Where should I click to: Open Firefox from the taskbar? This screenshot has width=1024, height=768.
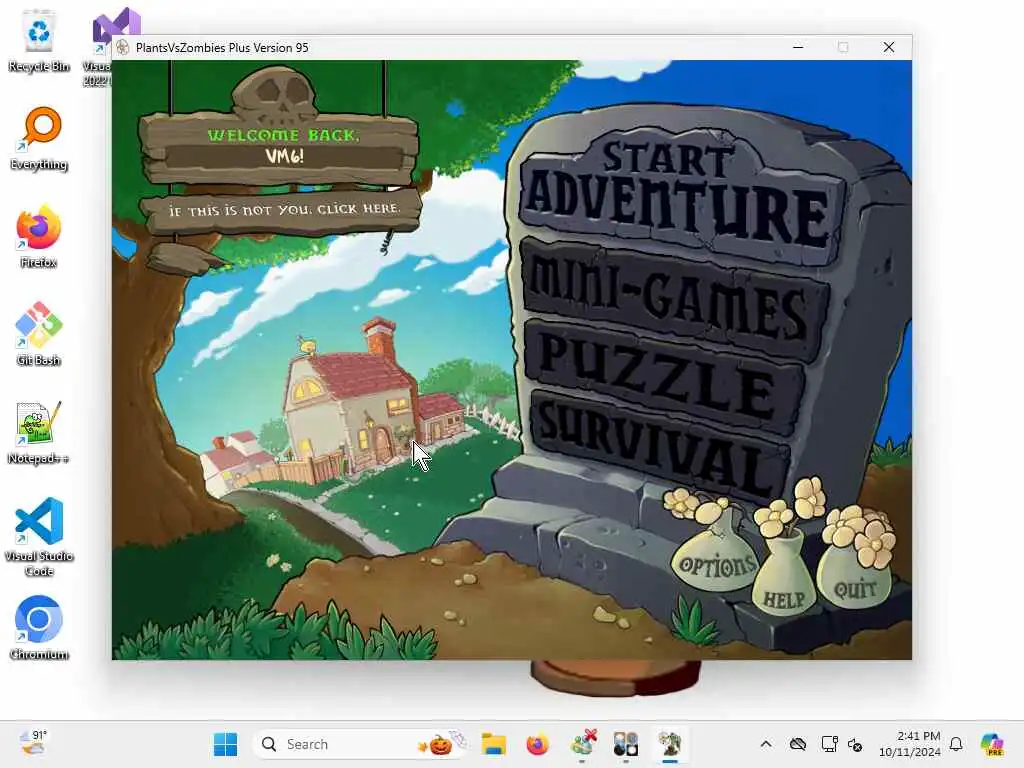(x=537, y=744)
